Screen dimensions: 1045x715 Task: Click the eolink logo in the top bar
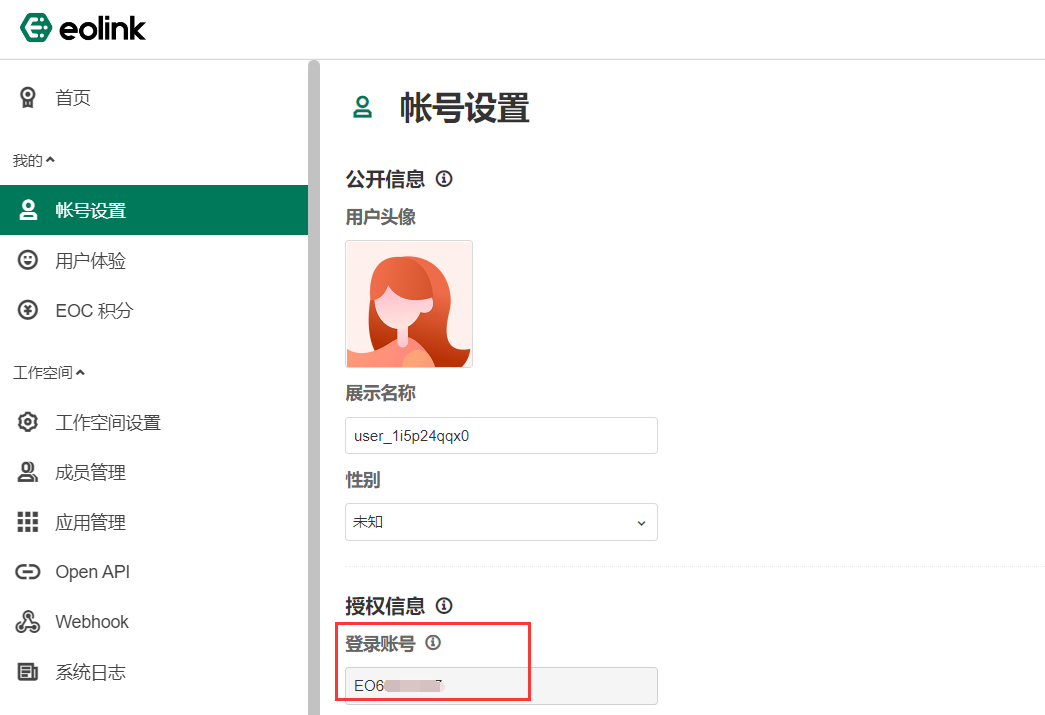pos(83,28)
